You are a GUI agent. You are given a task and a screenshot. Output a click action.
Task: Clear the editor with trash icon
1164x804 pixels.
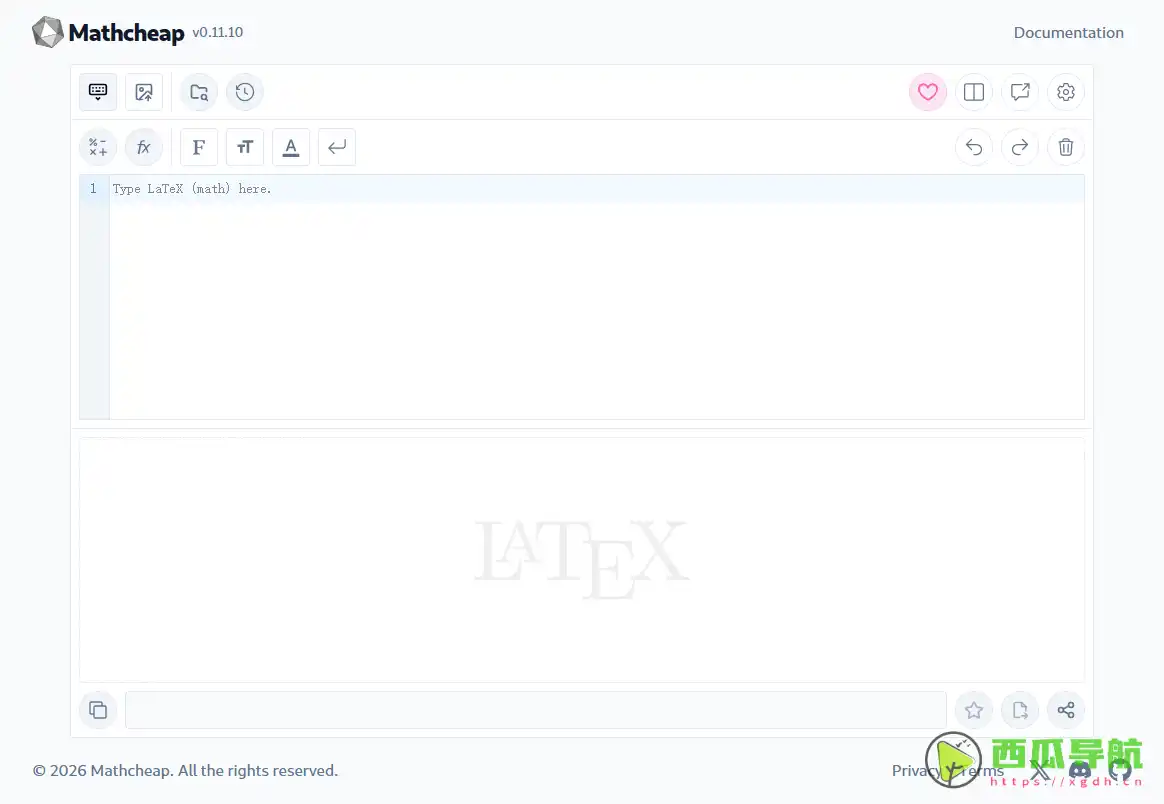click(1066, 147)
